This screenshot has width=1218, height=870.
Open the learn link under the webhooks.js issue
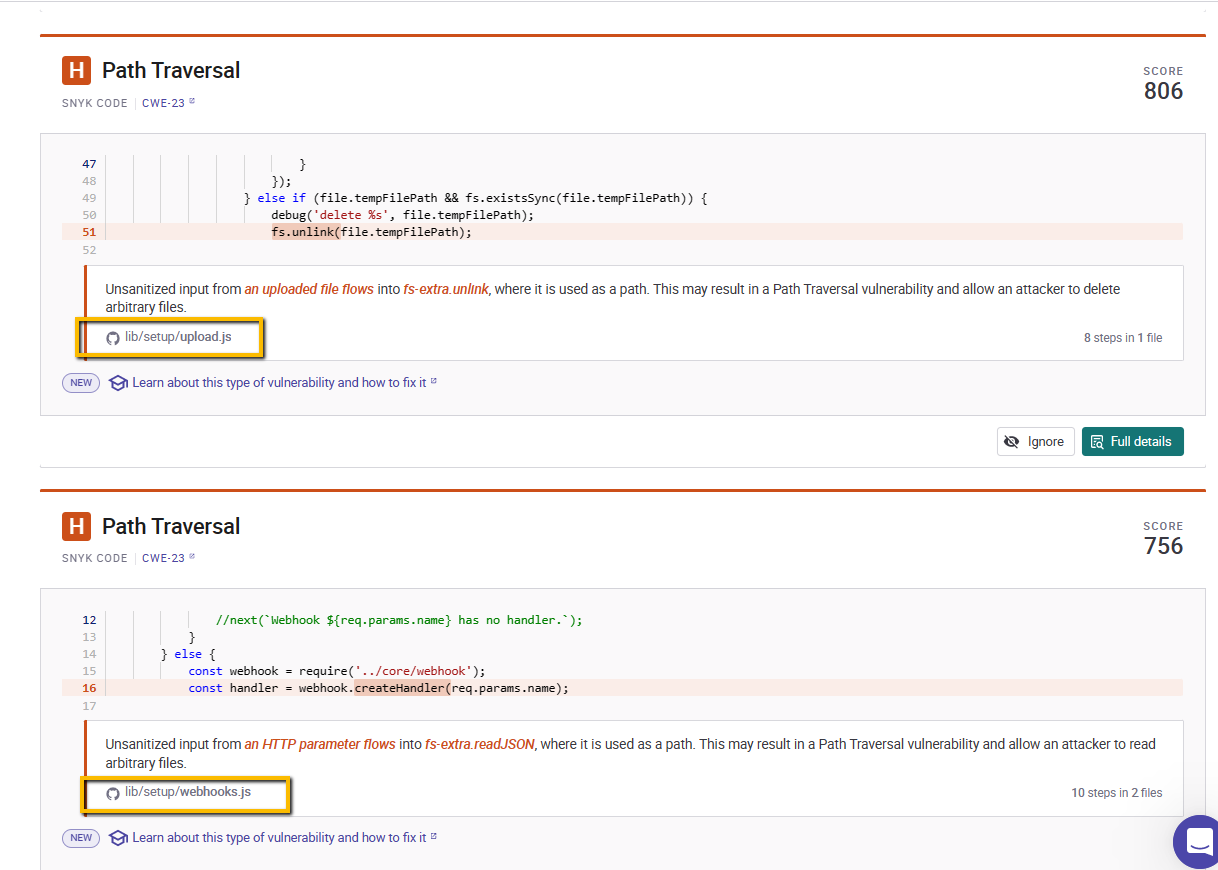[284, 837]
